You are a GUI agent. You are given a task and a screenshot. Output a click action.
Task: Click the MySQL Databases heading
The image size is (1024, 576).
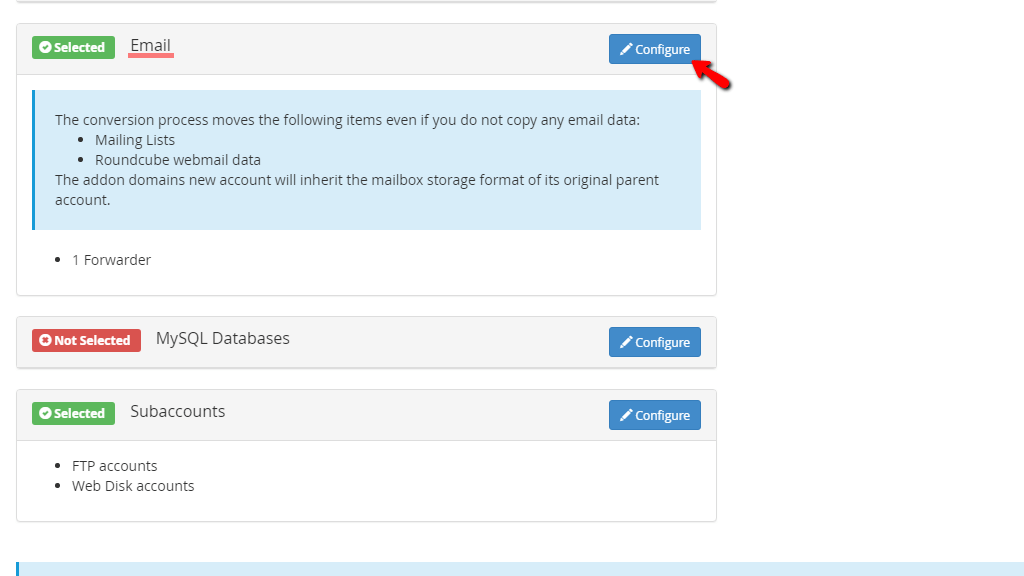pyautogui.click(x=223, y=338)
